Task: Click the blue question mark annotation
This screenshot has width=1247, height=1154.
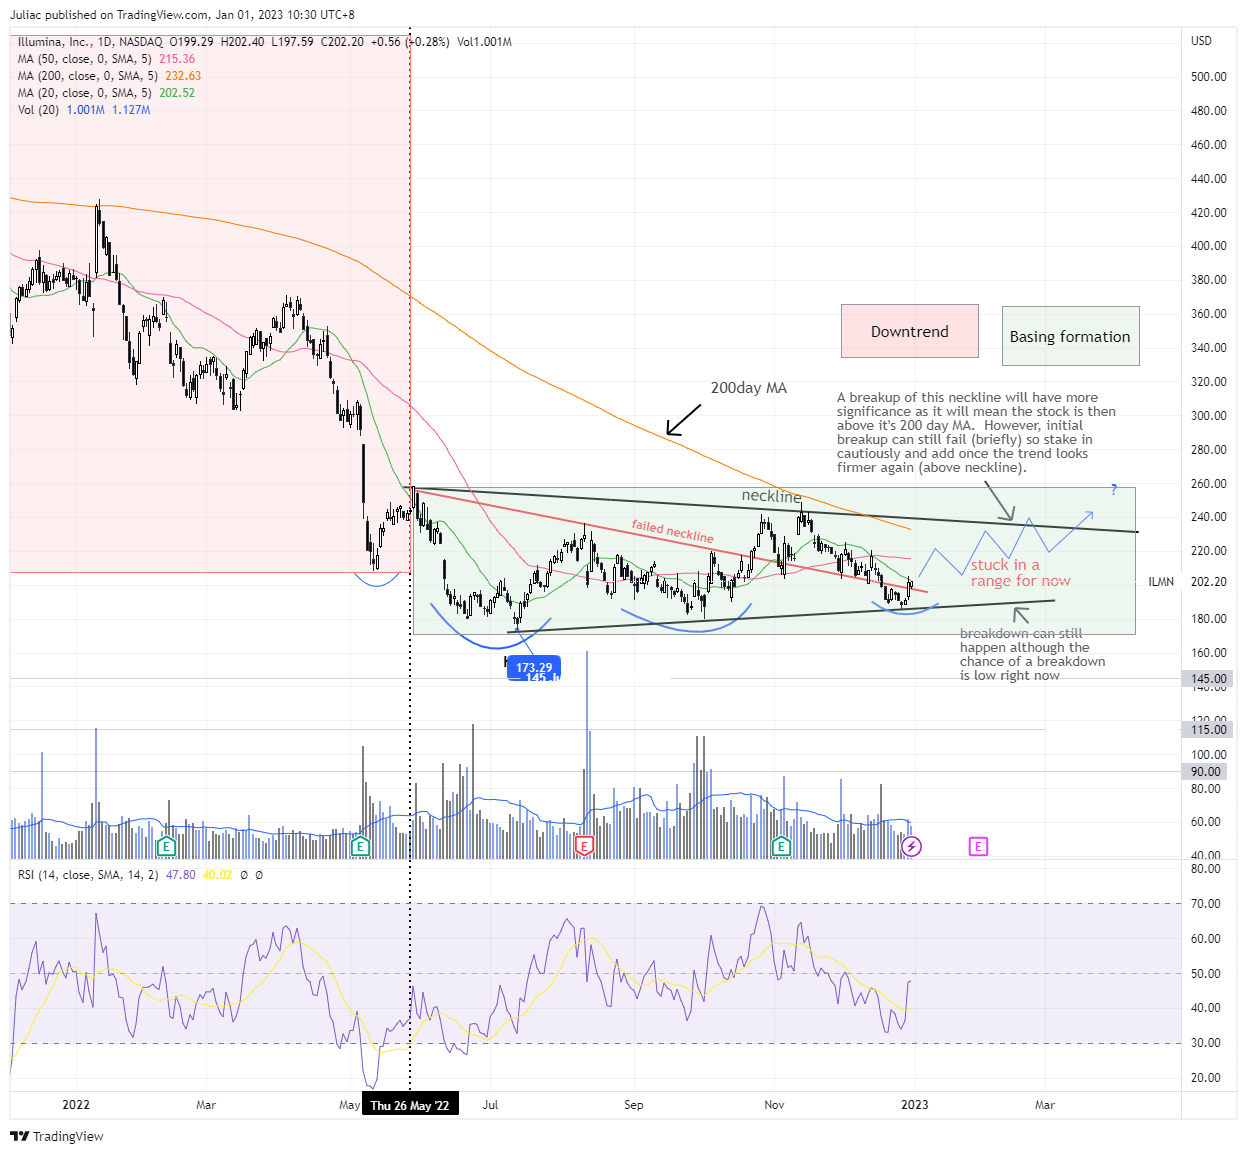Action: [1114, 490]
